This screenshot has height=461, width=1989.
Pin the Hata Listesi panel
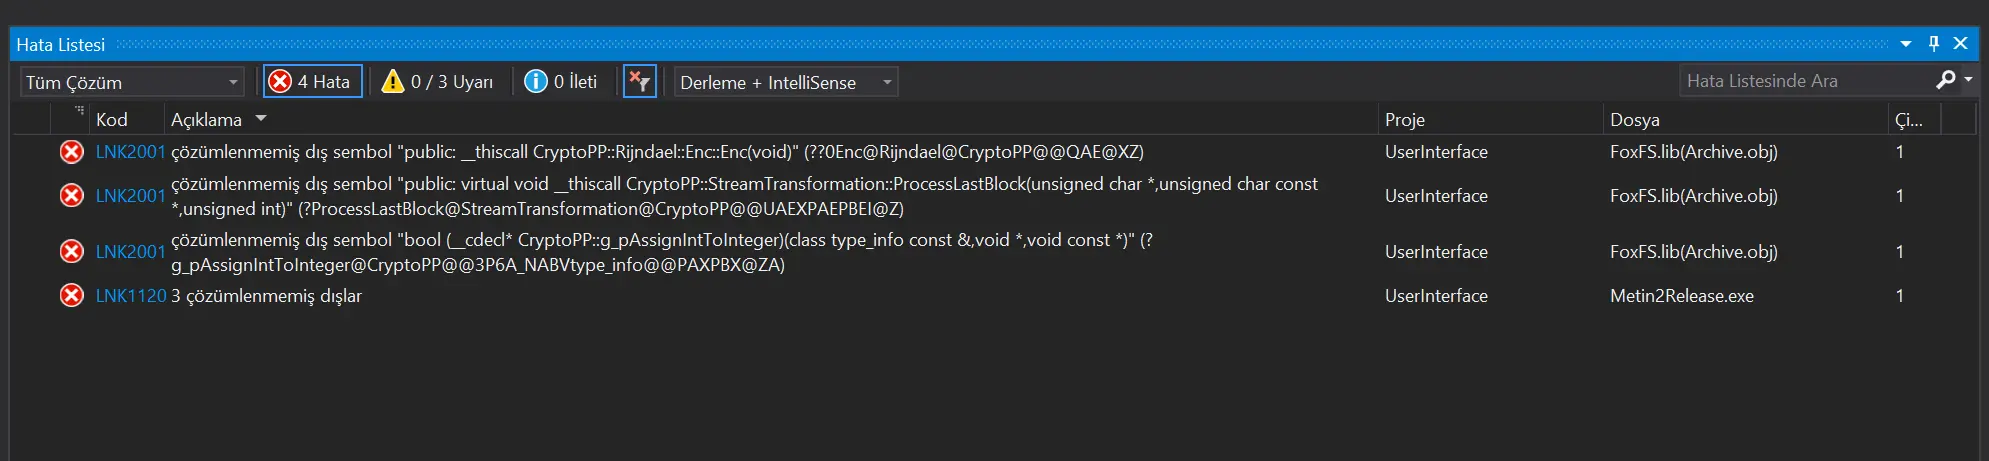[1934, 44]
